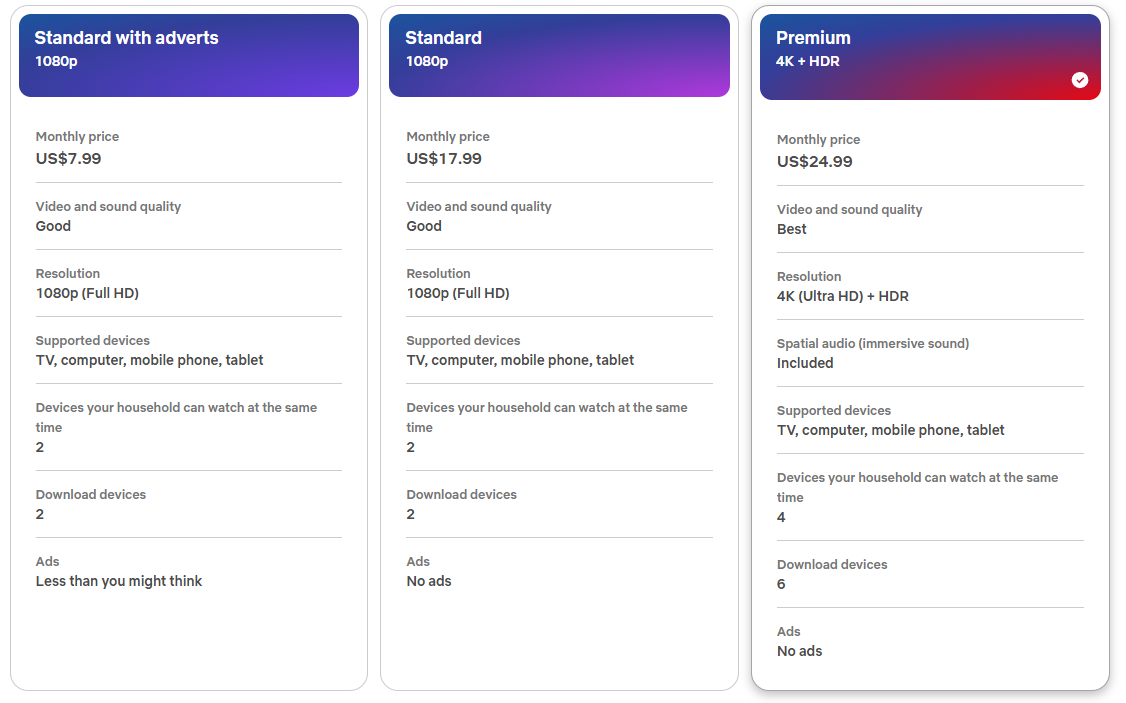Click the US$17.99 monthly price
The width and height of the screenshot is (1126, 703).
click(444, 158)
